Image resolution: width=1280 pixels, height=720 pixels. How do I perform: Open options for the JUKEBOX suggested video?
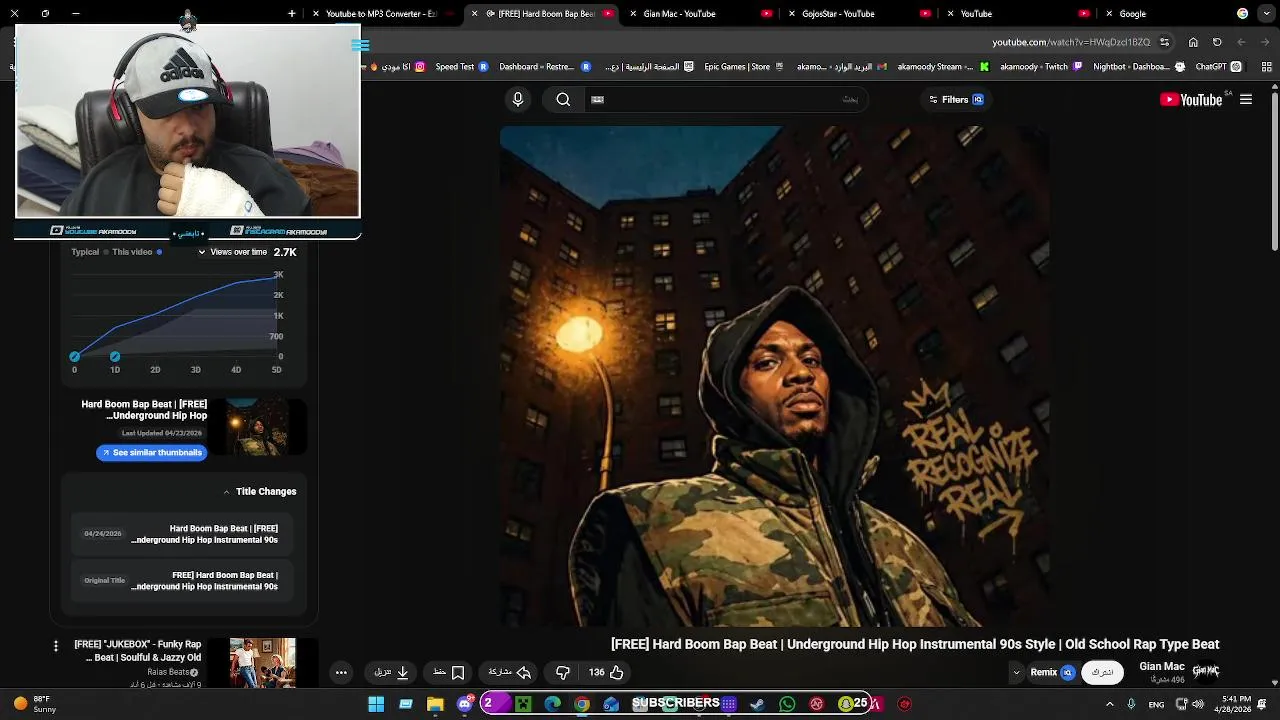point(56,646)
